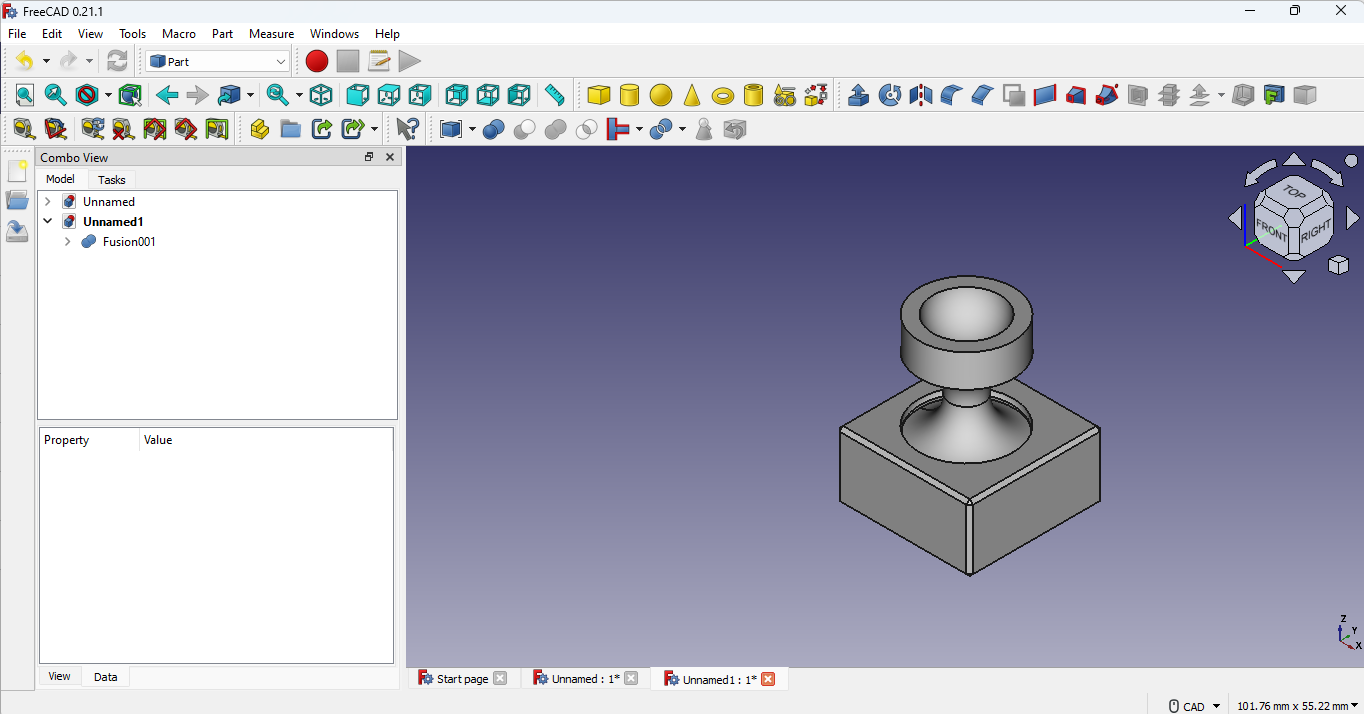Expand the Unnamed document in the tree
The width and height of the screenshot is (1364, 714).
[47, 202]
